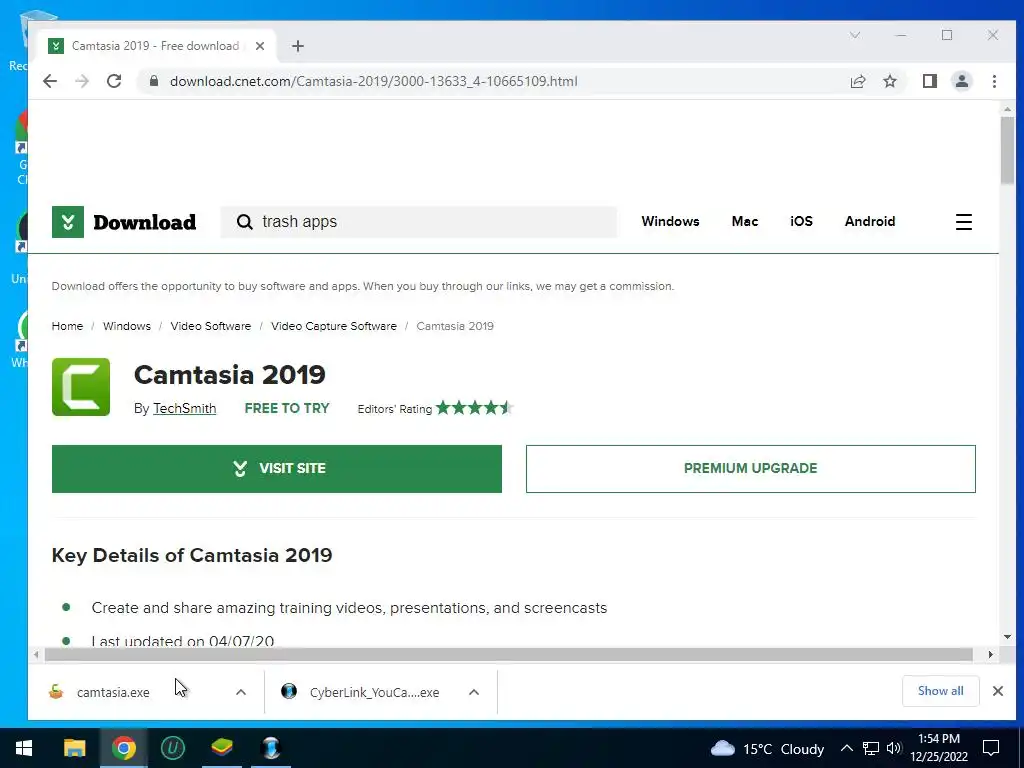Click the FREE TO TRY label

(x=287, y=408)
